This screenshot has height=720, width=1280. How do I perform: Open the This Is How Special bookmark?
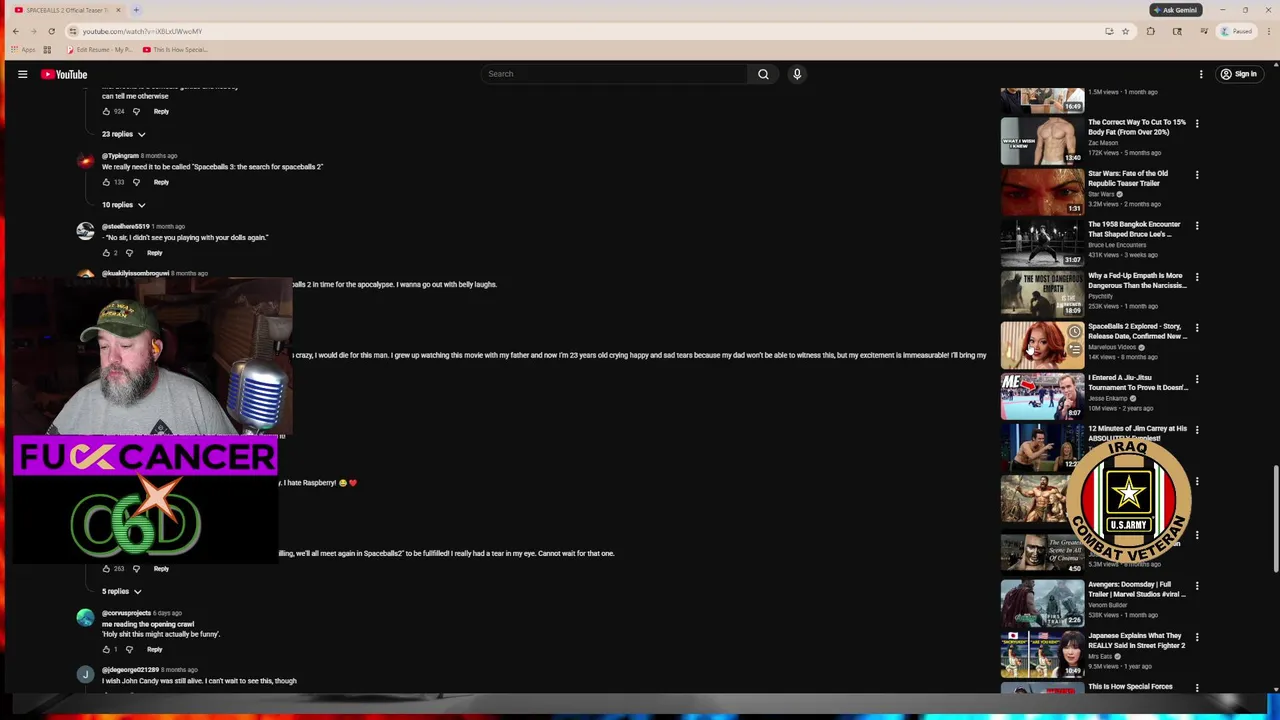(x=174, y=49)
